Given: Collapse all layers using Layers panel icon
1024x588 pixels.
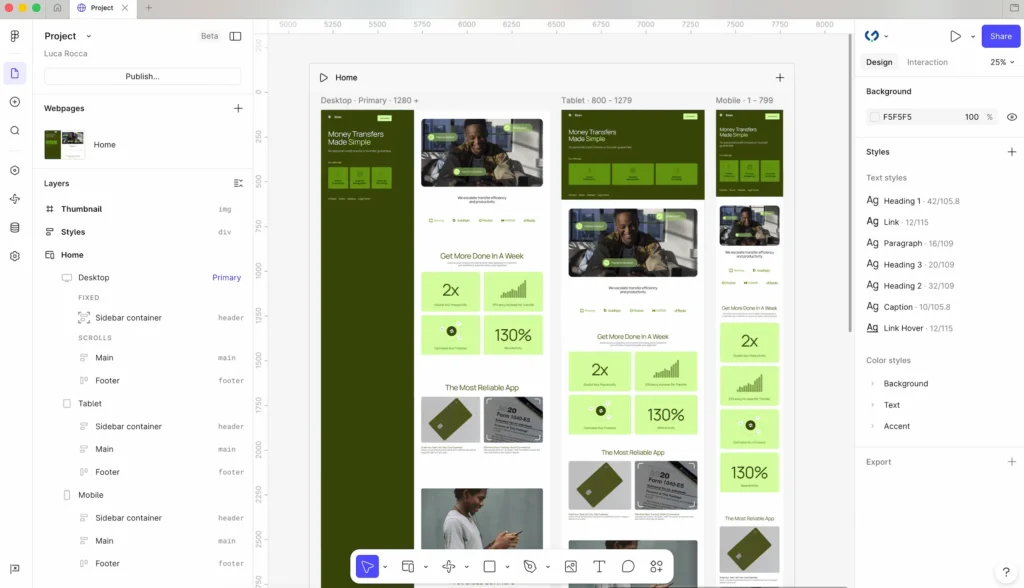Looking at the screenshot, I should [x=238, y=183].
